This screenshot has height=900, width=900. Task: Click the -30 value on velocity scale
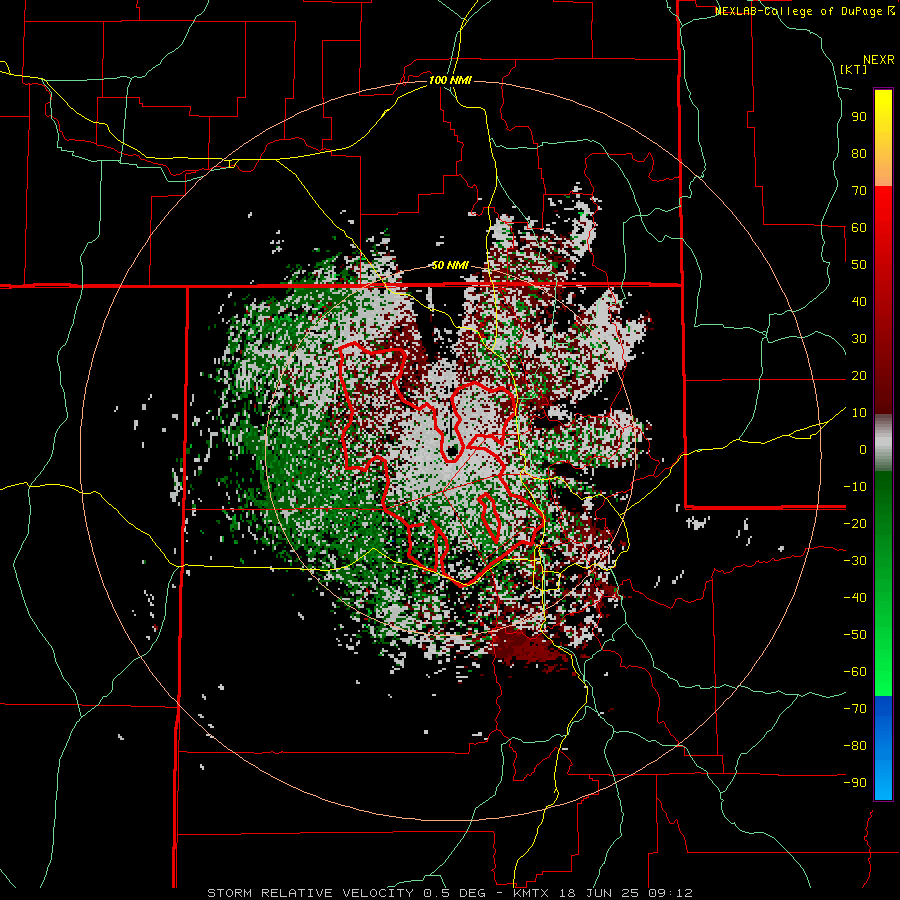(x=855, y=561)
